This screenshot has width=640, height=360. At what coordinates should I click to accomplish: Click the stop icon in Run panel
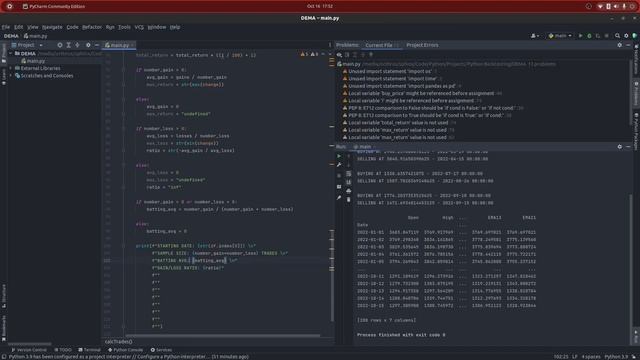coord(339,176)
